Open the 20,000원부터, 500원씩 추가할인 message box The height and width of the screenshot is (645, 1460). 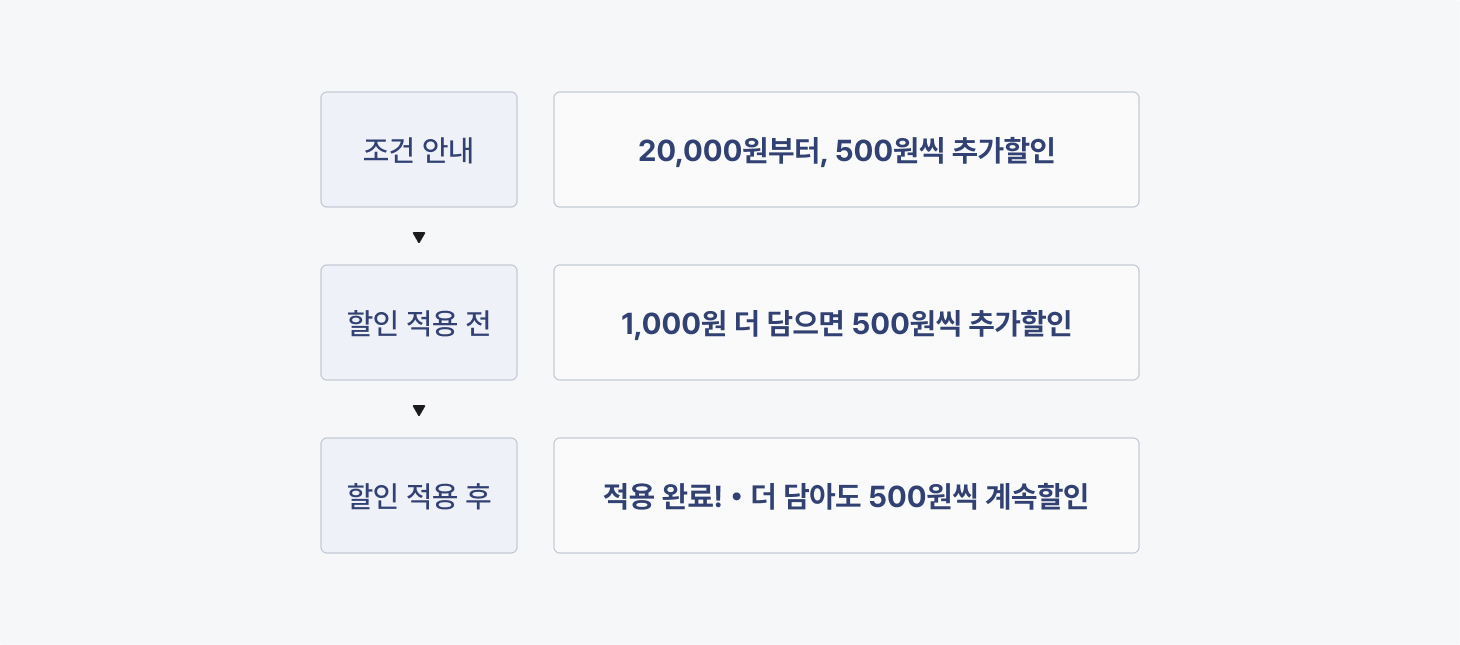click(846, 150)
